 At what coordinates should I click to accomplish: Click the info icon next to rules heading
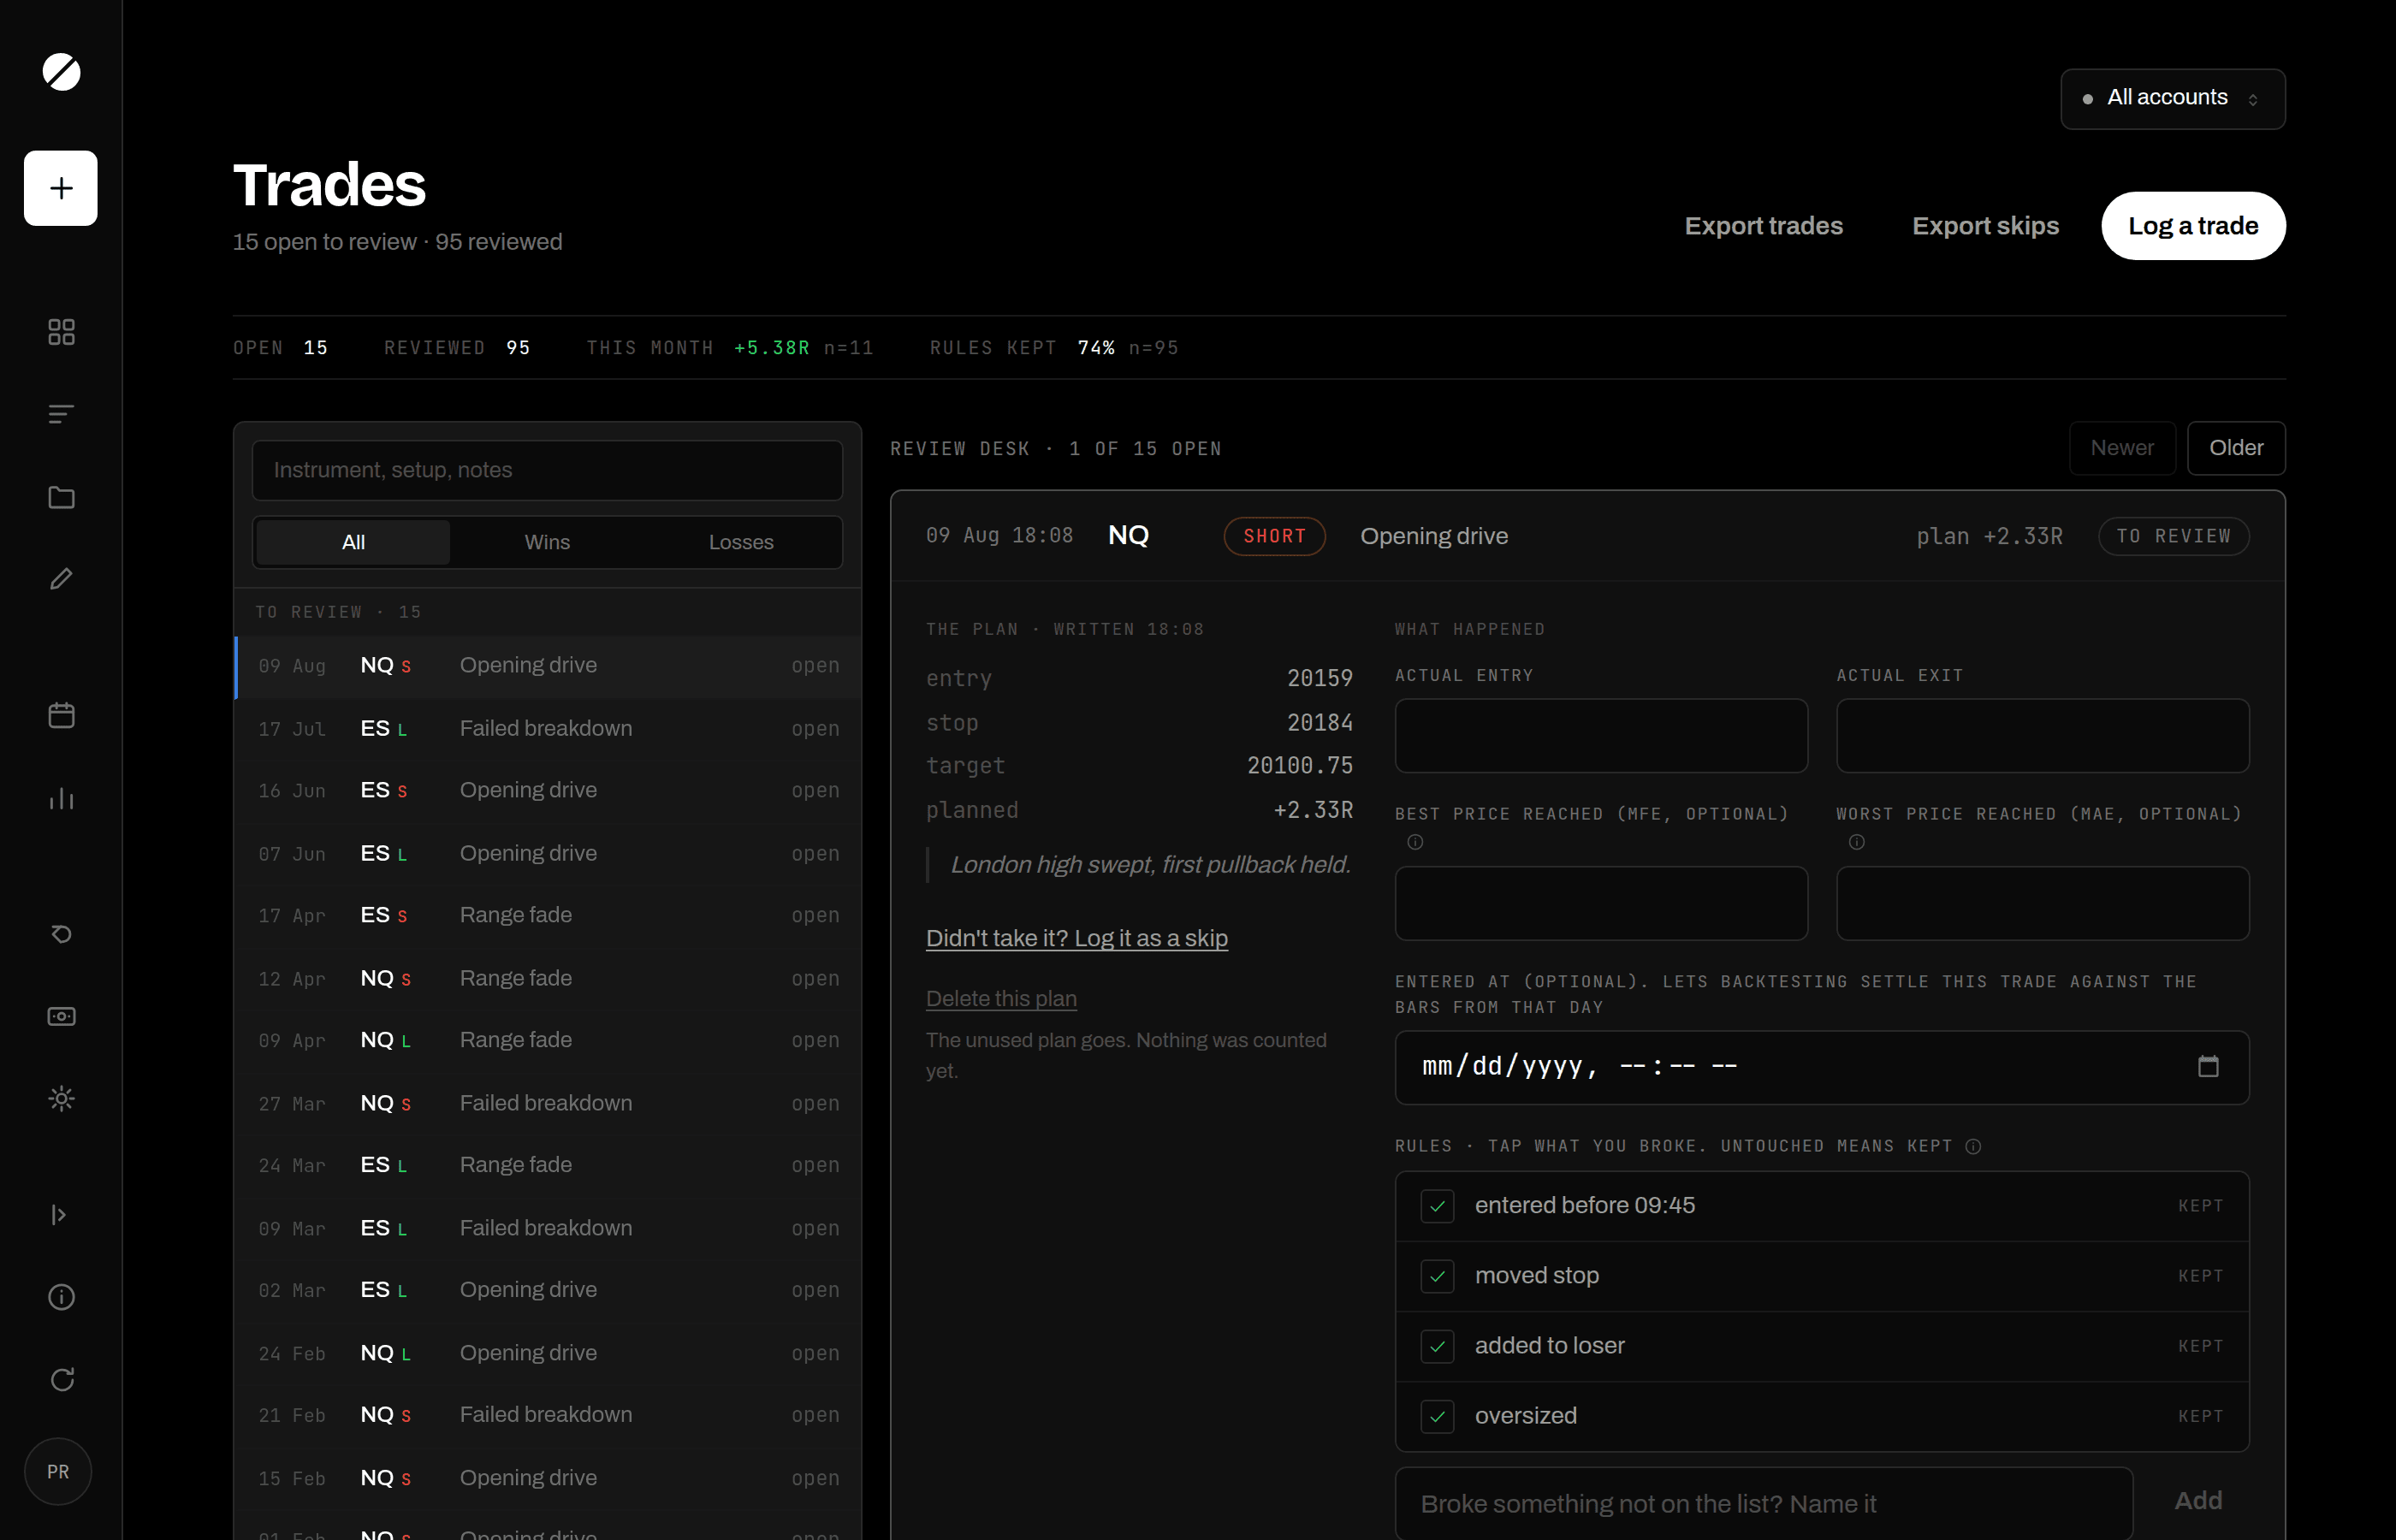[x=1973, y=1146]
